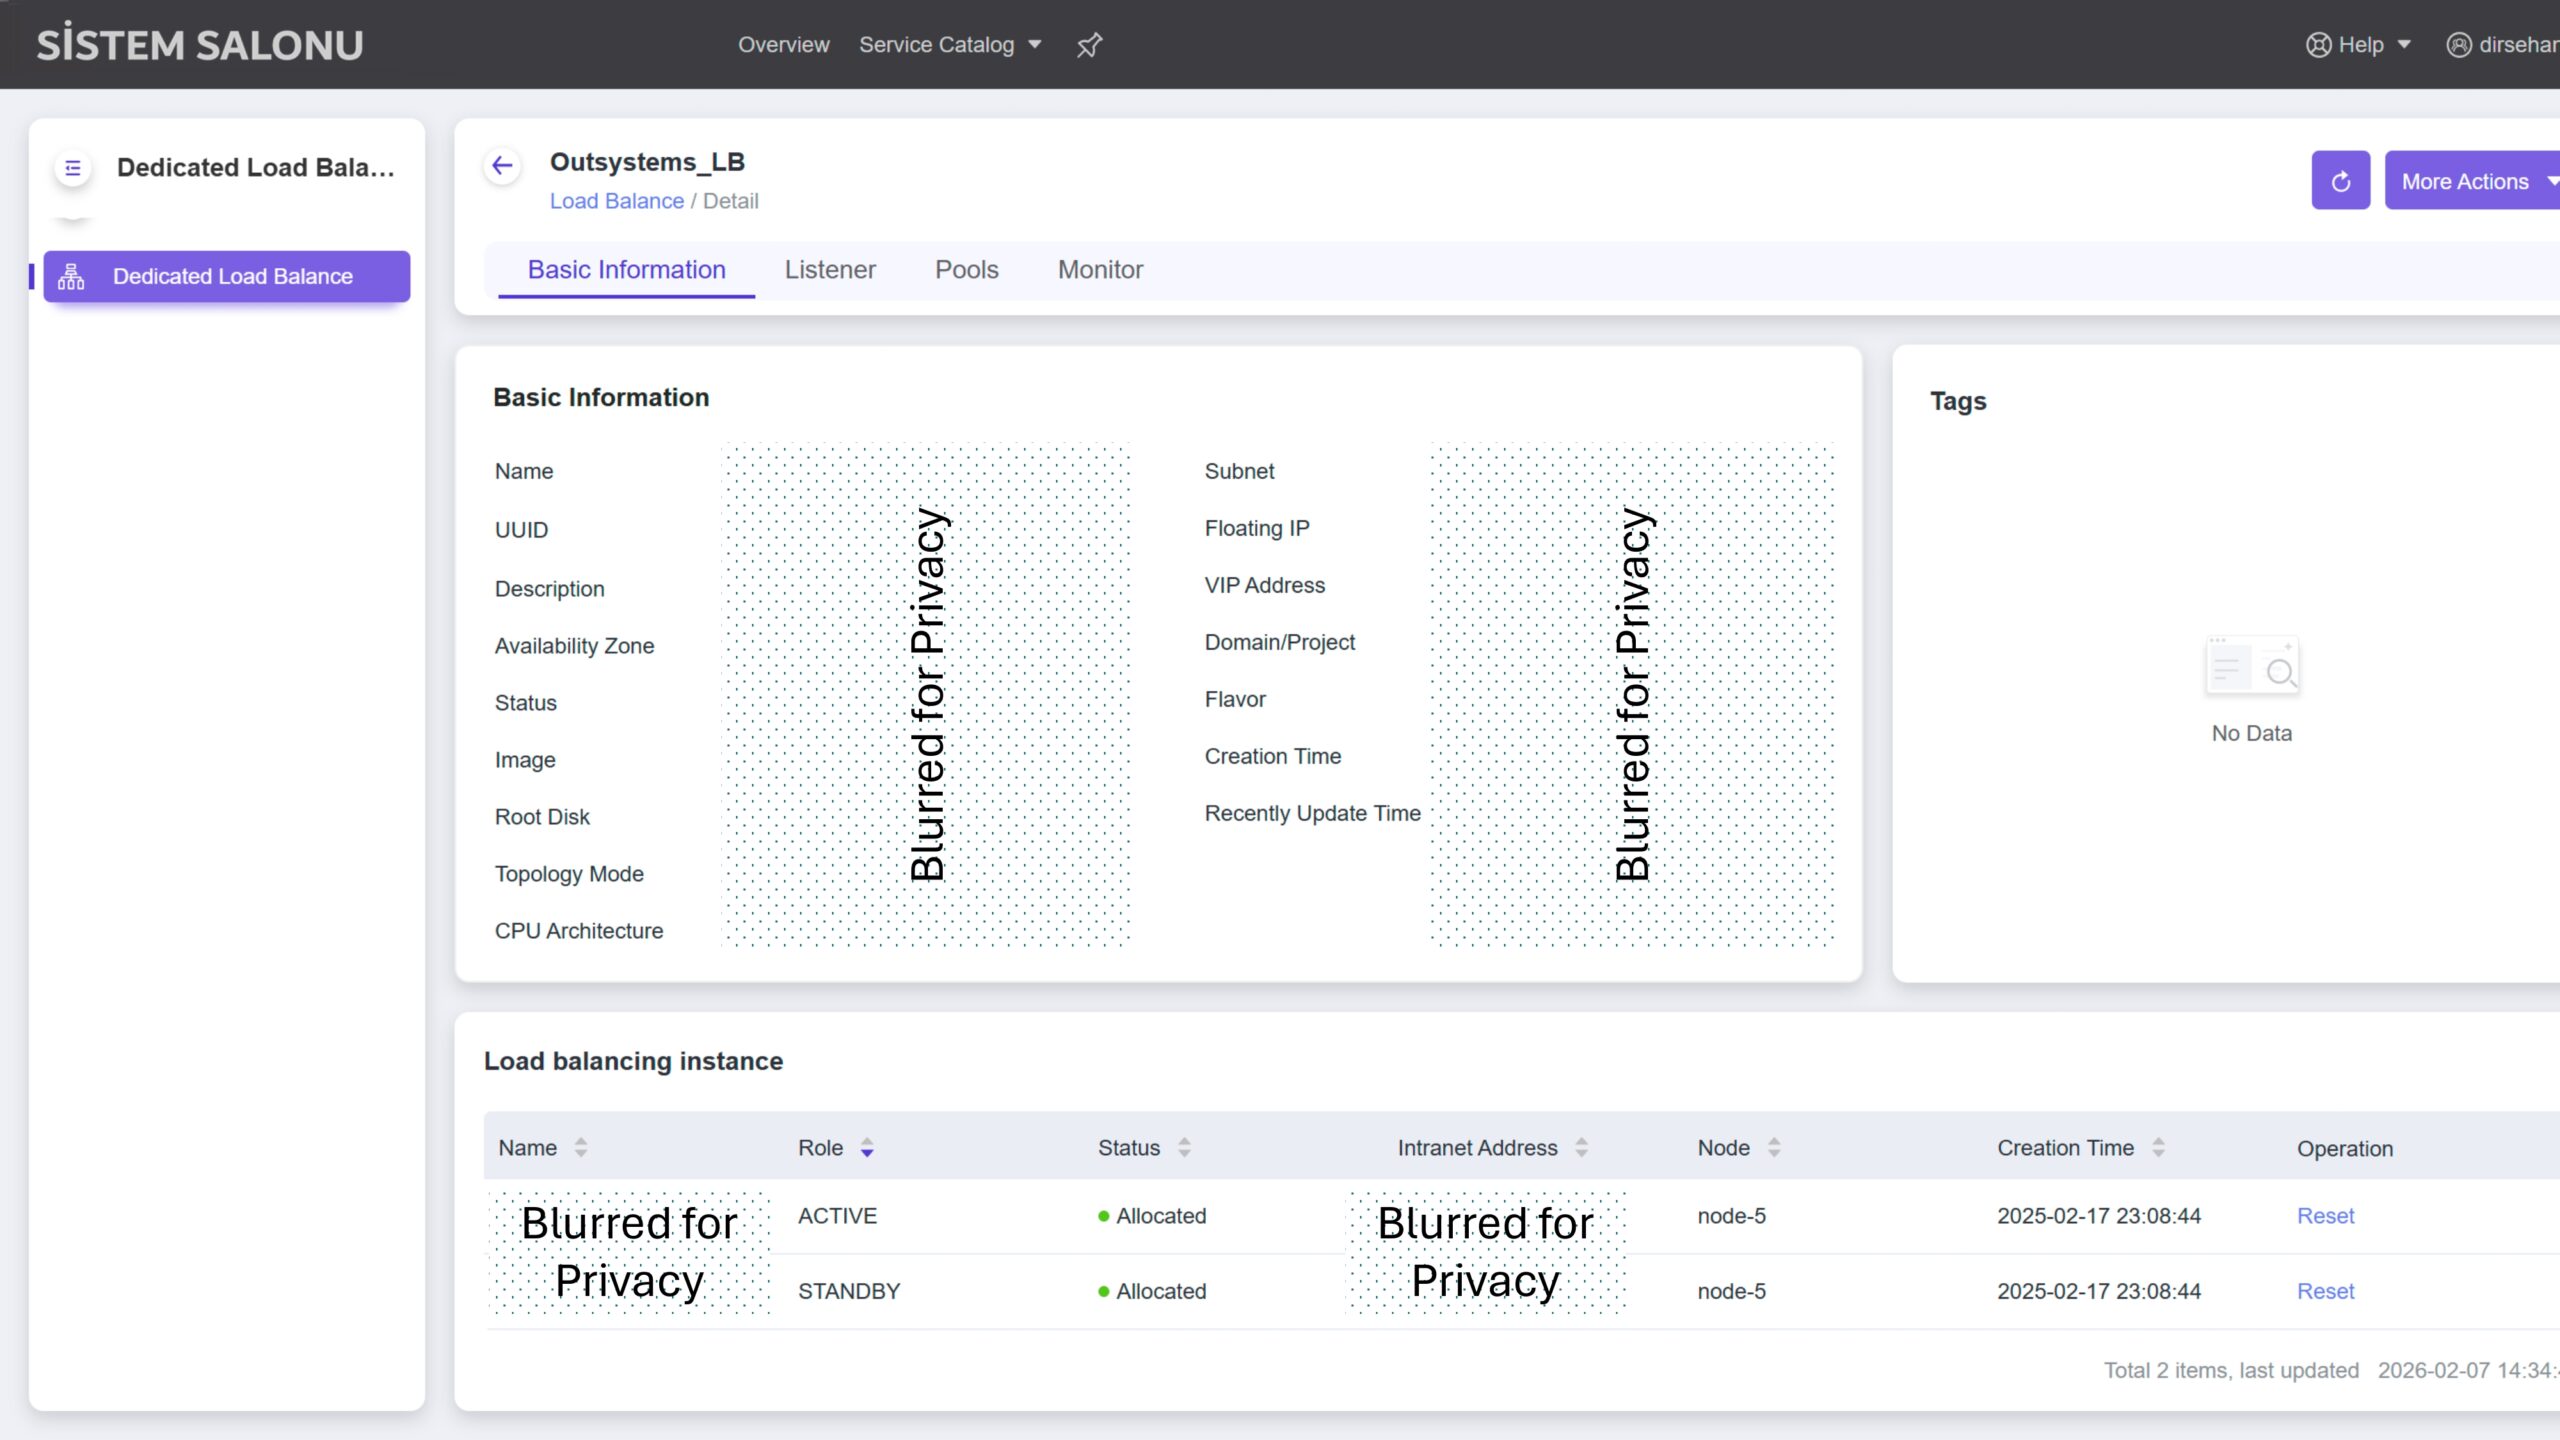Open the Pools tab
The image size is (2560, 1440).
click(x=966, y=270)
